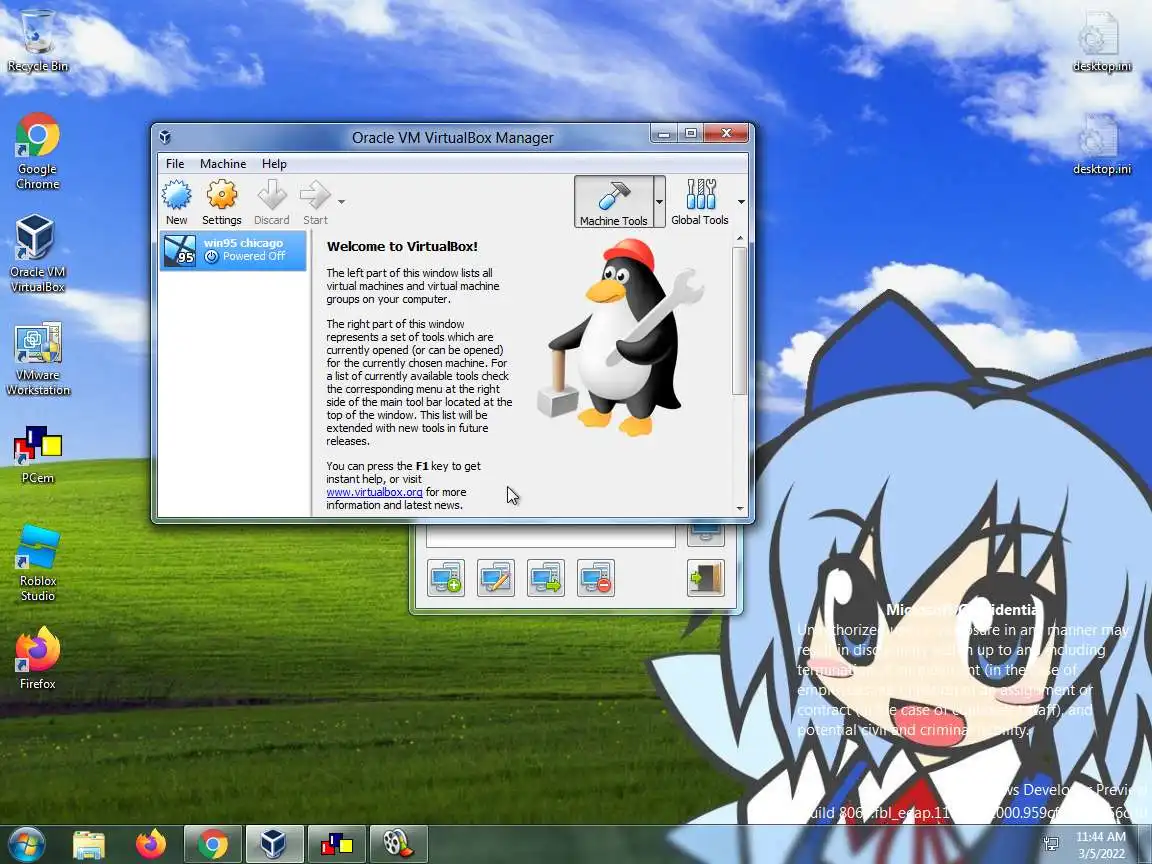The width and height of the screenshot is (1152, 864).
Task: Select the Machine Tools hammer button
Action: (613, 201)
